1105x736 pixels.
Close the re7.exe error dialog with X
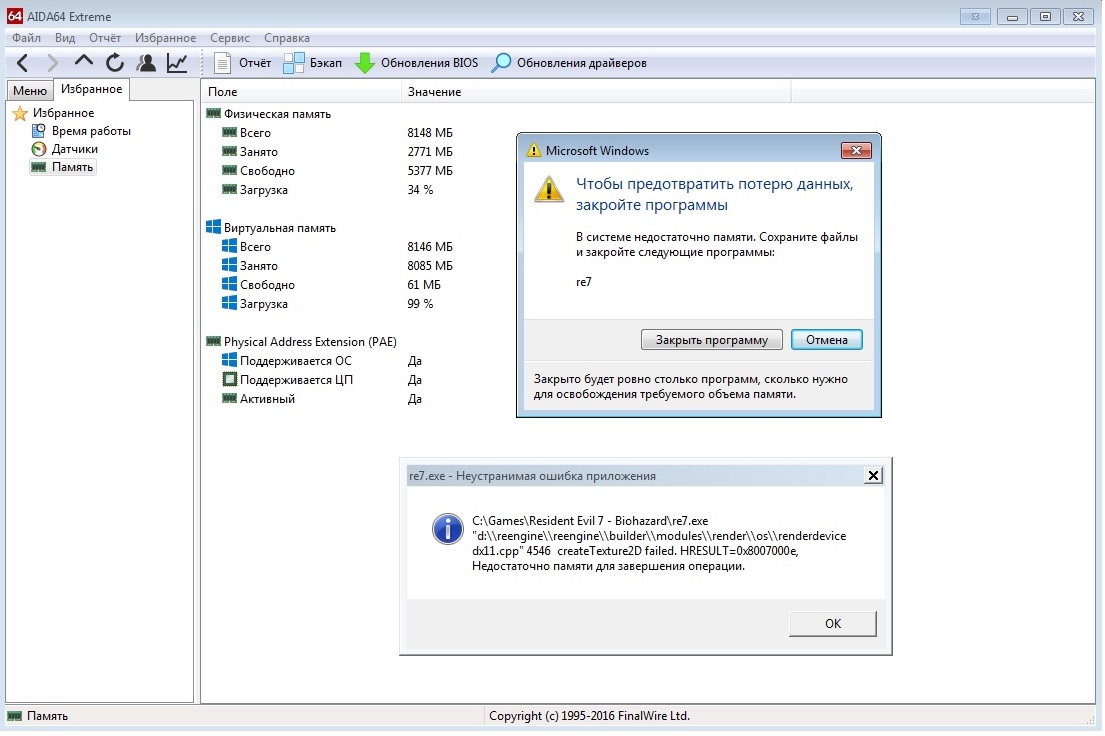pos(873,477)
